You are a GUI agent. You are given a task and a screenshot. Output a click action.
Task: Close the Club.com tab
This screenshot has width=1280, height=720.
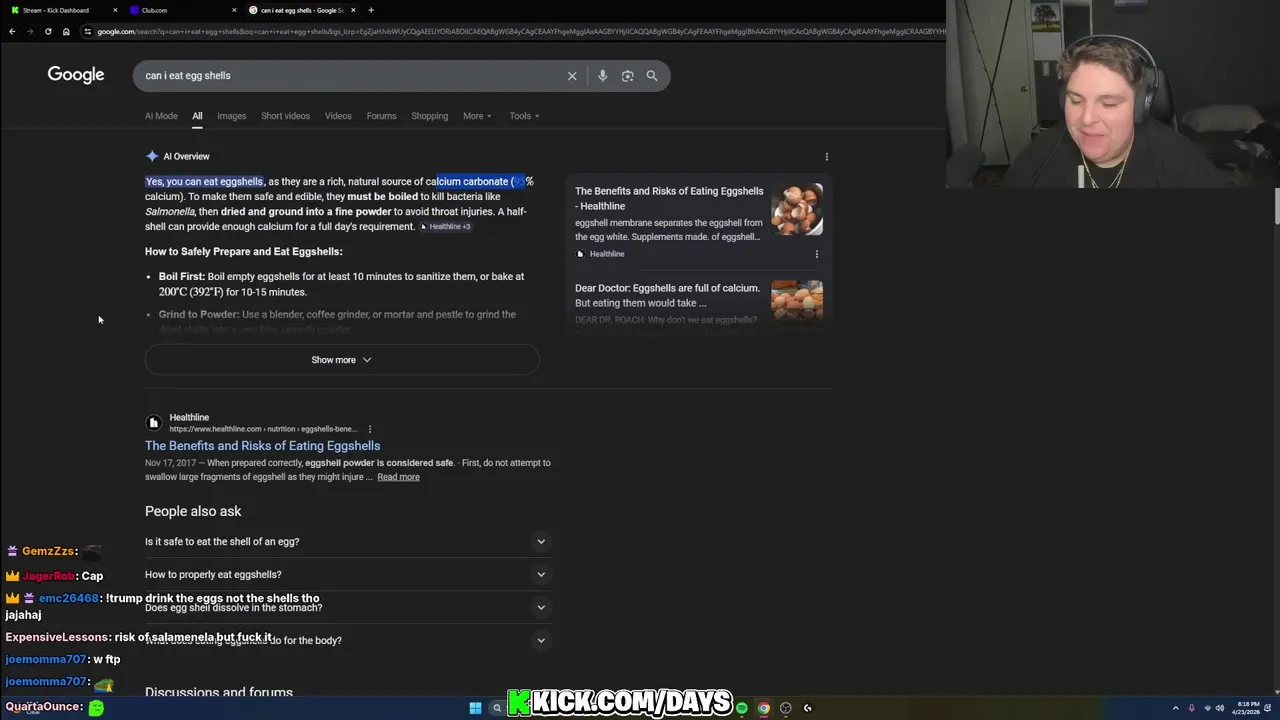tap(234, 10)
